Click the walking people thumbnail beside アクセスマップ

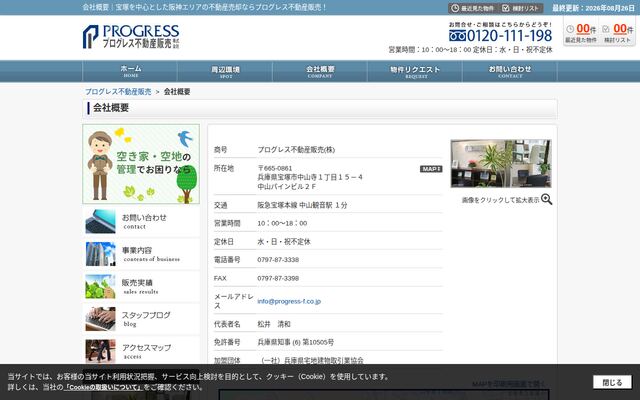tap(100, 351)
